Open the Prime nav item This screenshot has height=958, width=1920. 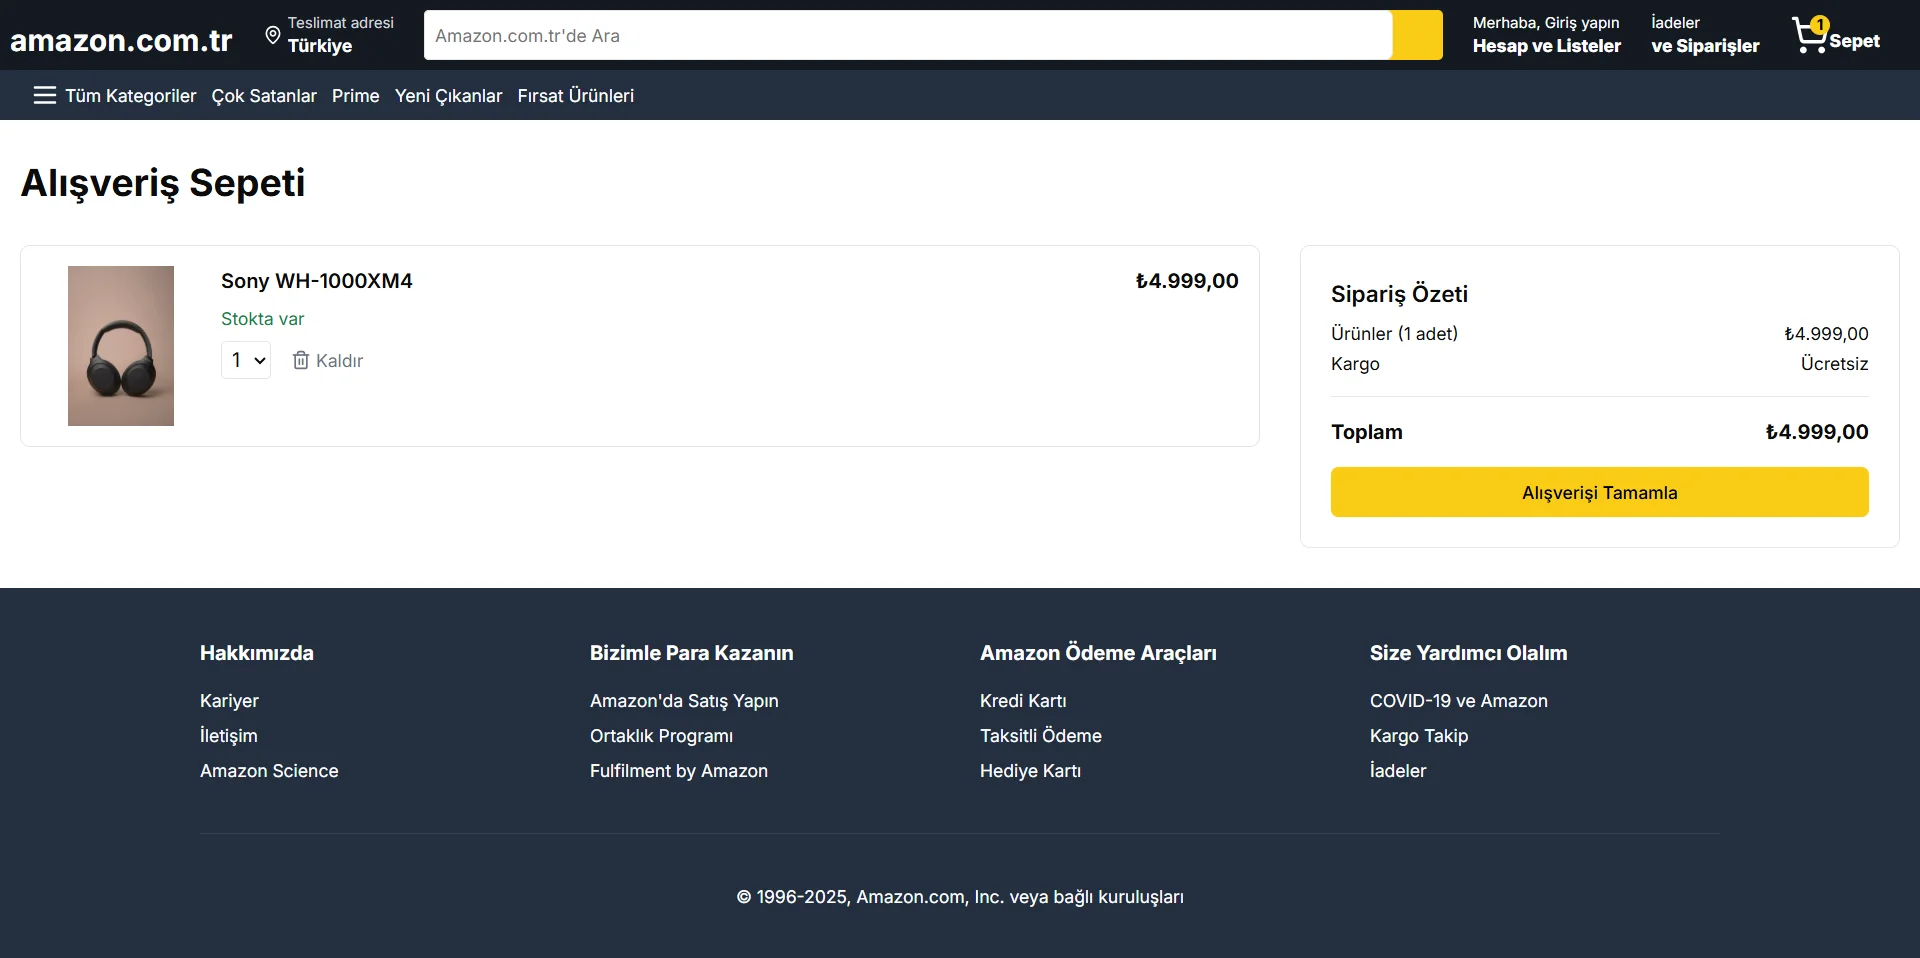[356, 95]
